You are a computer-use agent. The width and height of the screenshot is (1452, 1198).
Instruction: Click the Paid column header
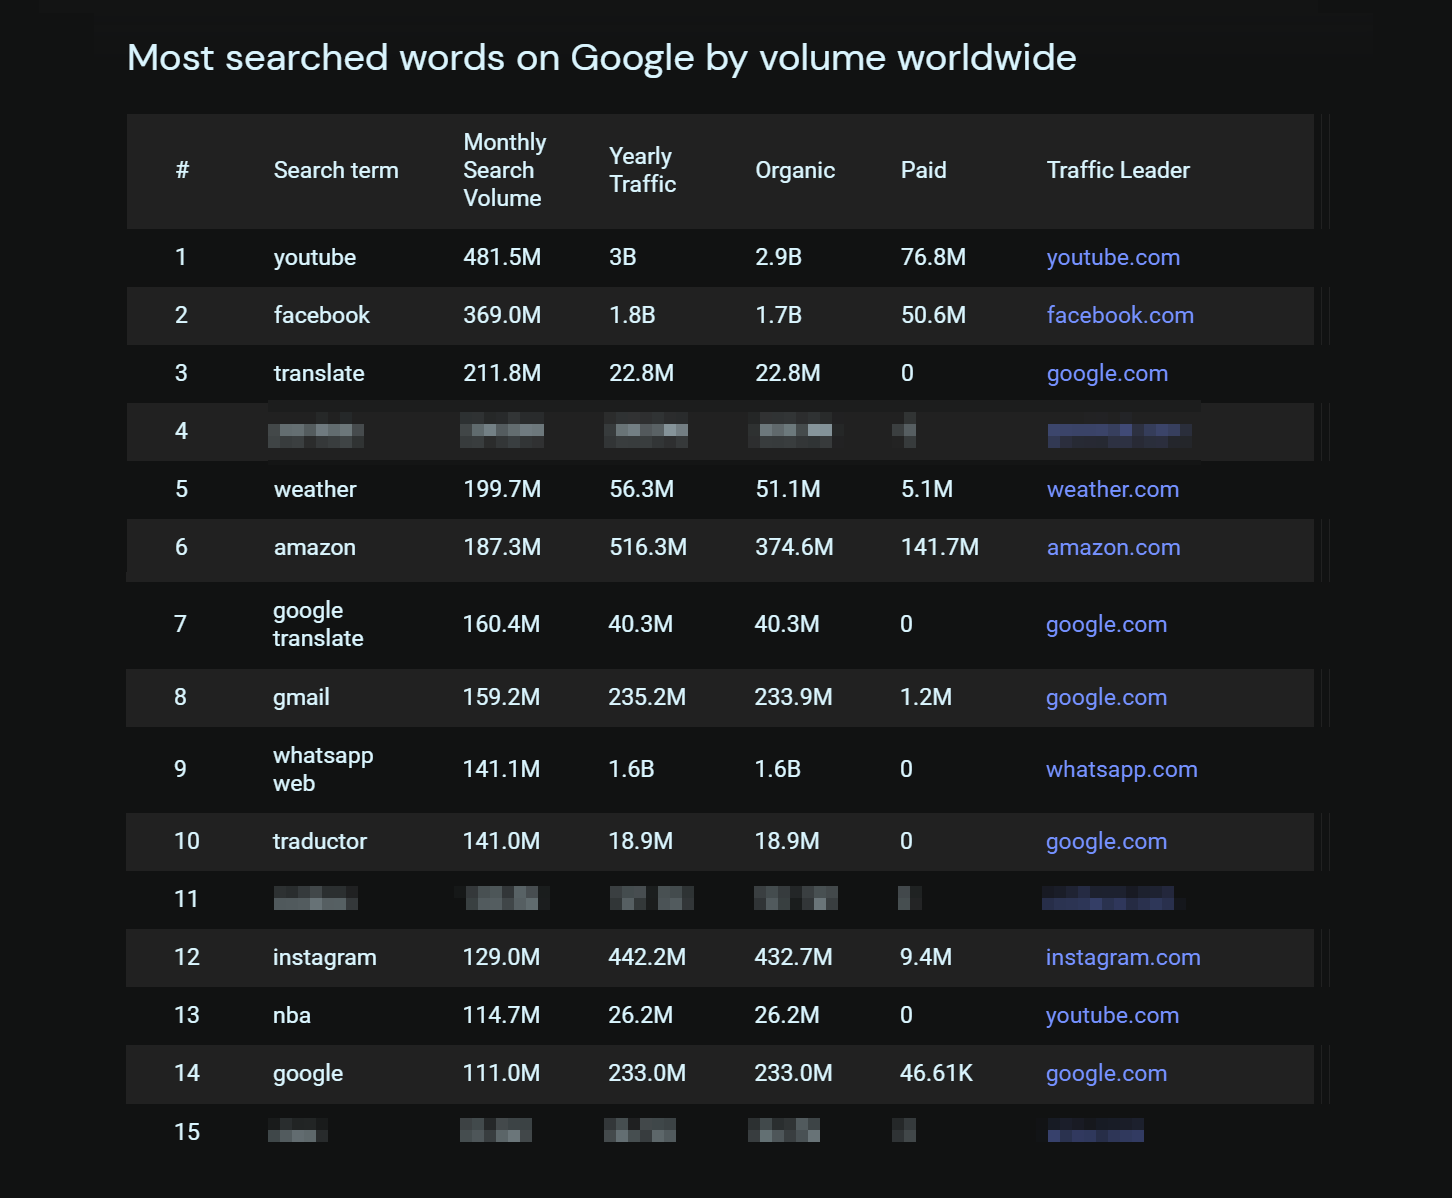(x=922, y=170)
